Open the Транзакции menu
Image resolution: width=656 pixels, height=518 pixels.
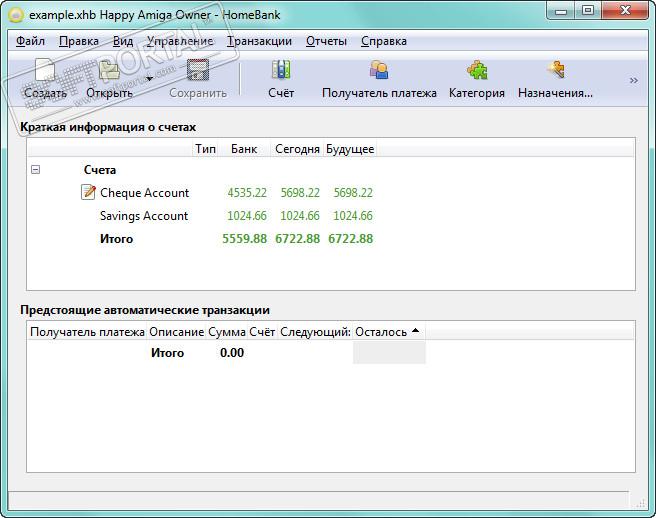click(259, 41)
